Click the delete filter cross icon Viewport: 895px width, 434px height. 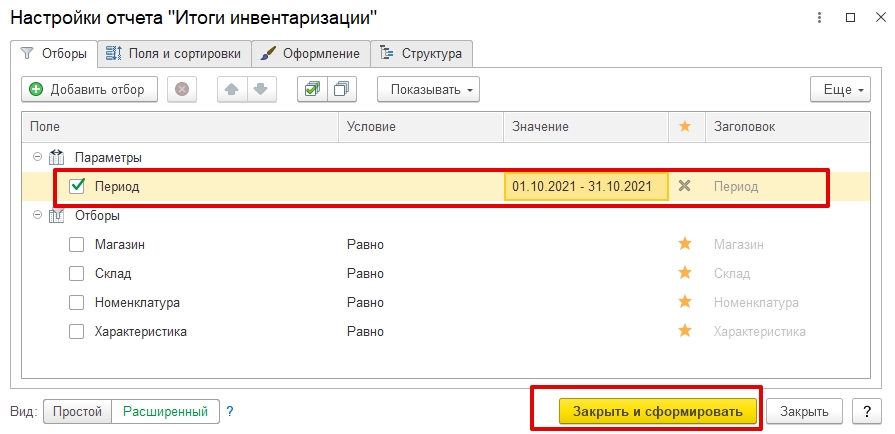[x=182, y=90]
